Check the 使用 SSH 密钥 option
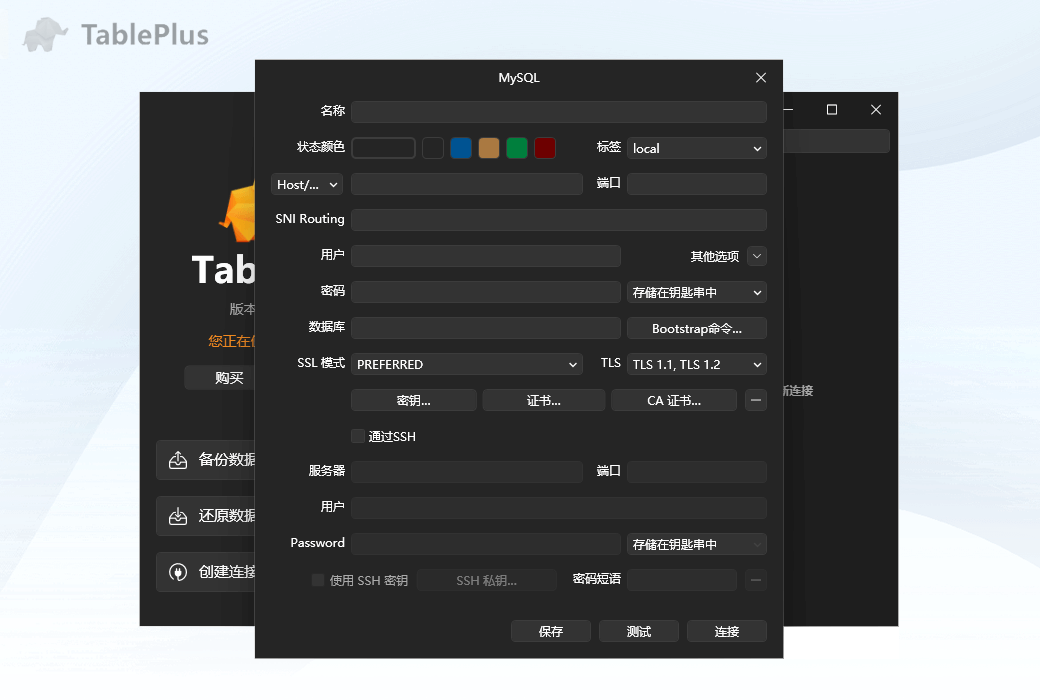1040x700 pixels. click(x=317, y=580)
